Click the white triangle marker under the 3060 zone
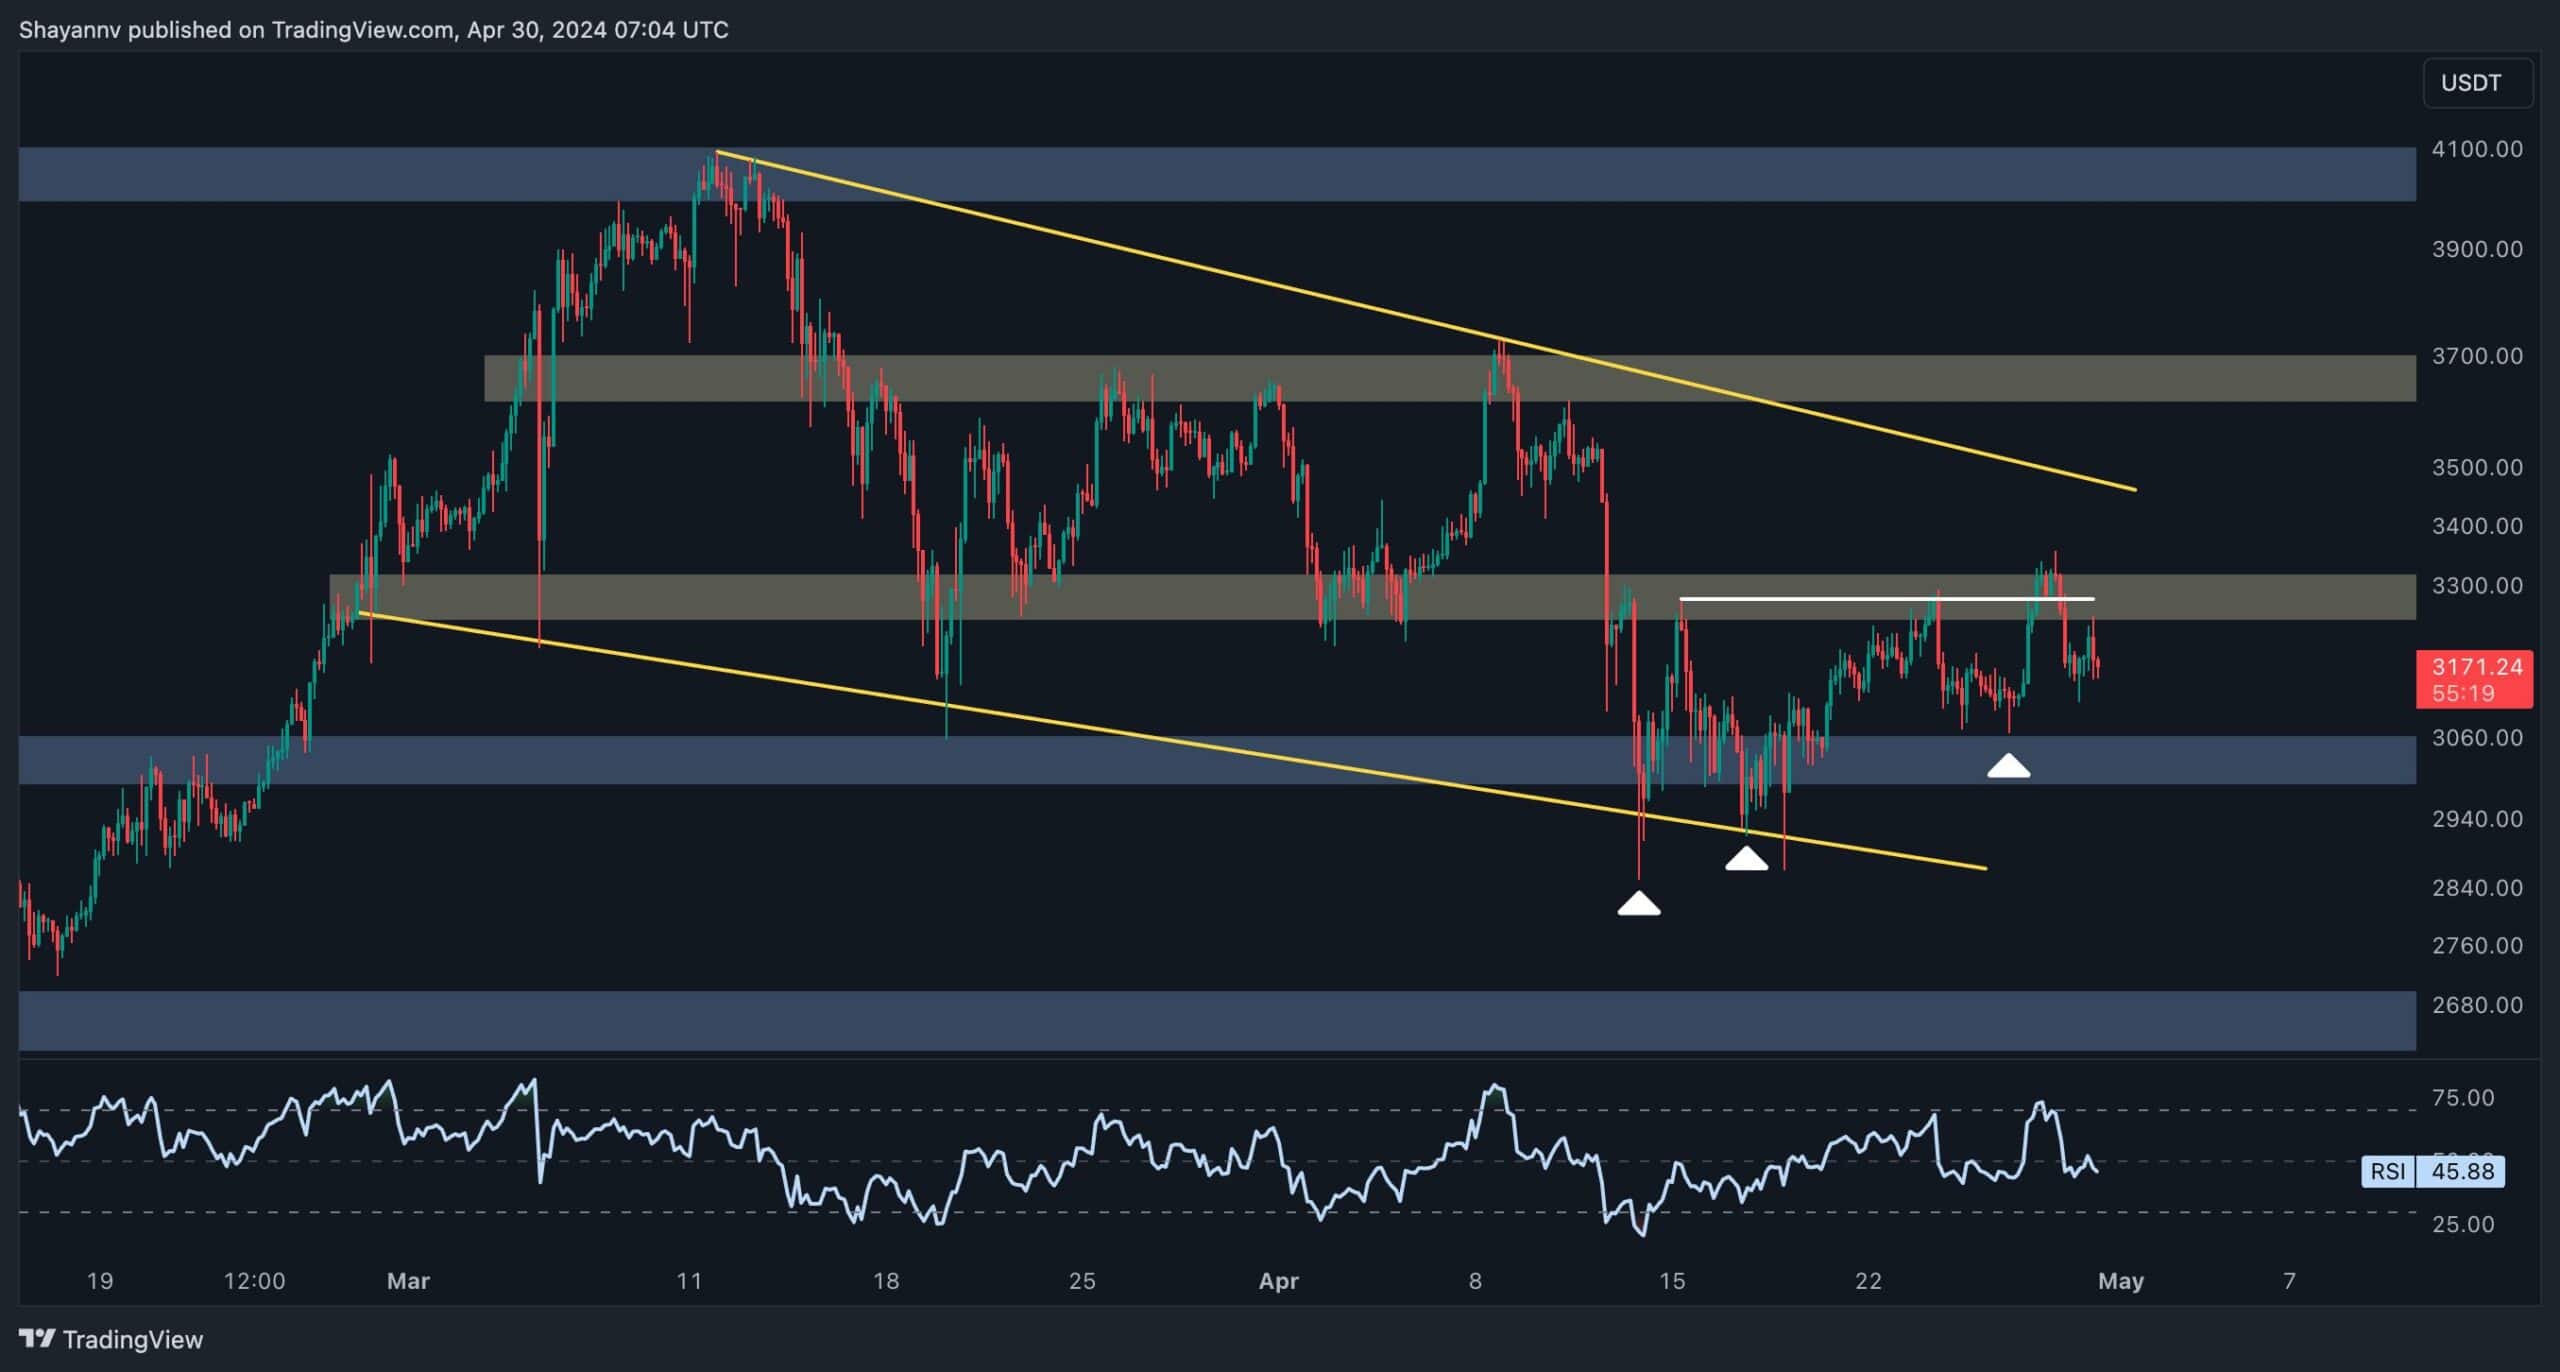 coord(2008,767)
